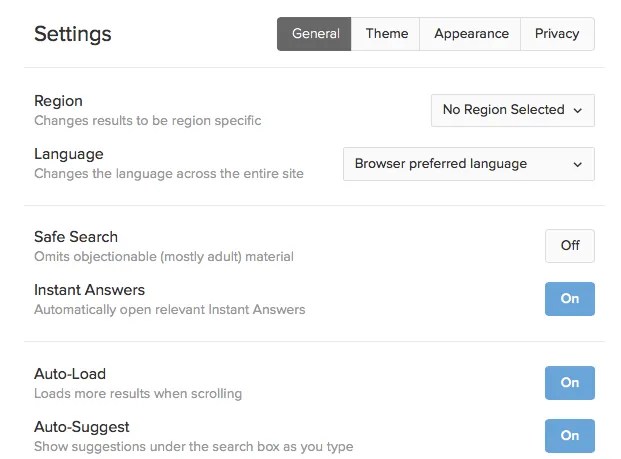Expand the Browser preferred language dropdown
Viewport: 621px width, 459px height.
click(468, 164)
